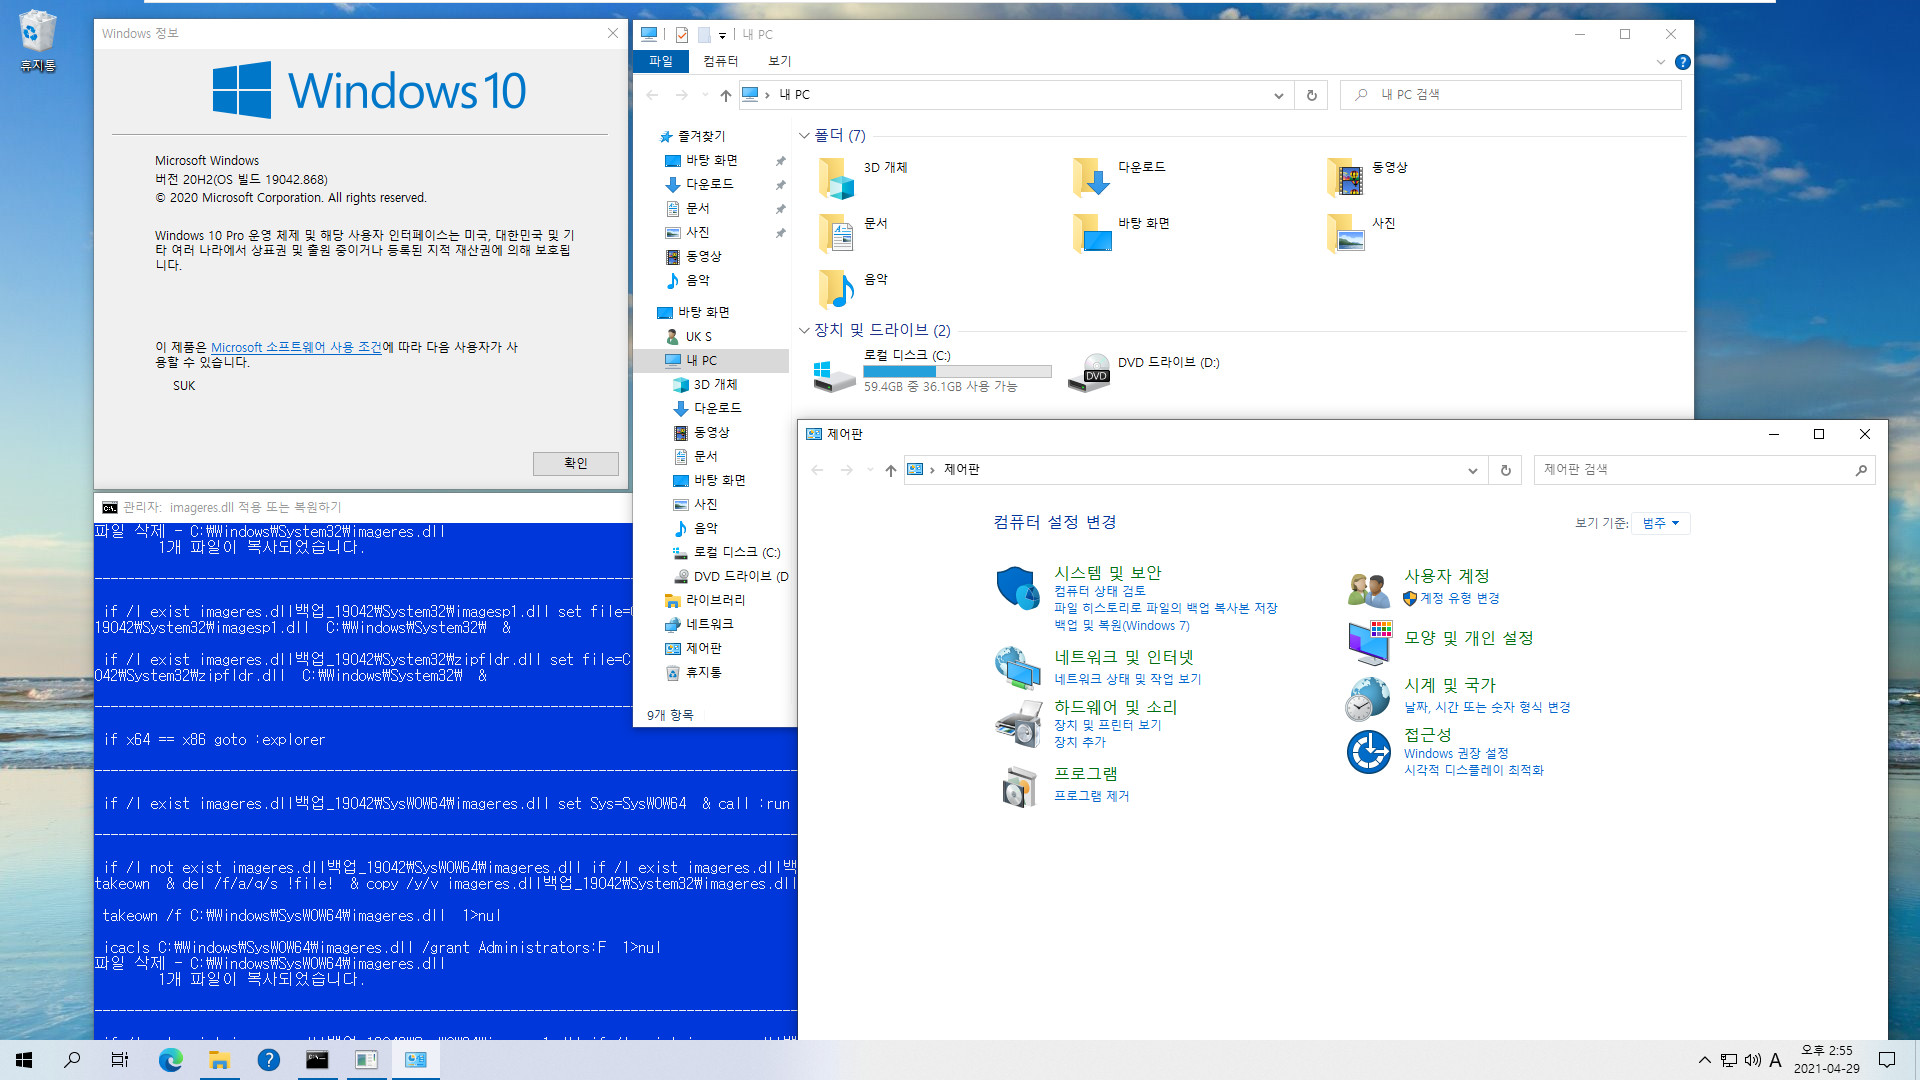Expand the Explorer ribbon chevron
The height and width of the screenshot is (1080, 1920).
1660,62
